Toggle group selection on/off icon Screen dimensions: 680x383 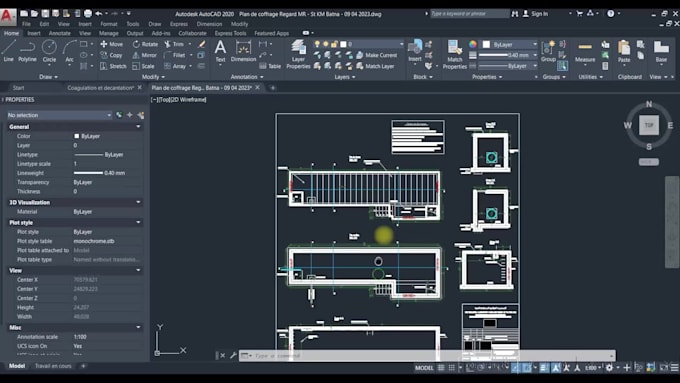[562, 66]
